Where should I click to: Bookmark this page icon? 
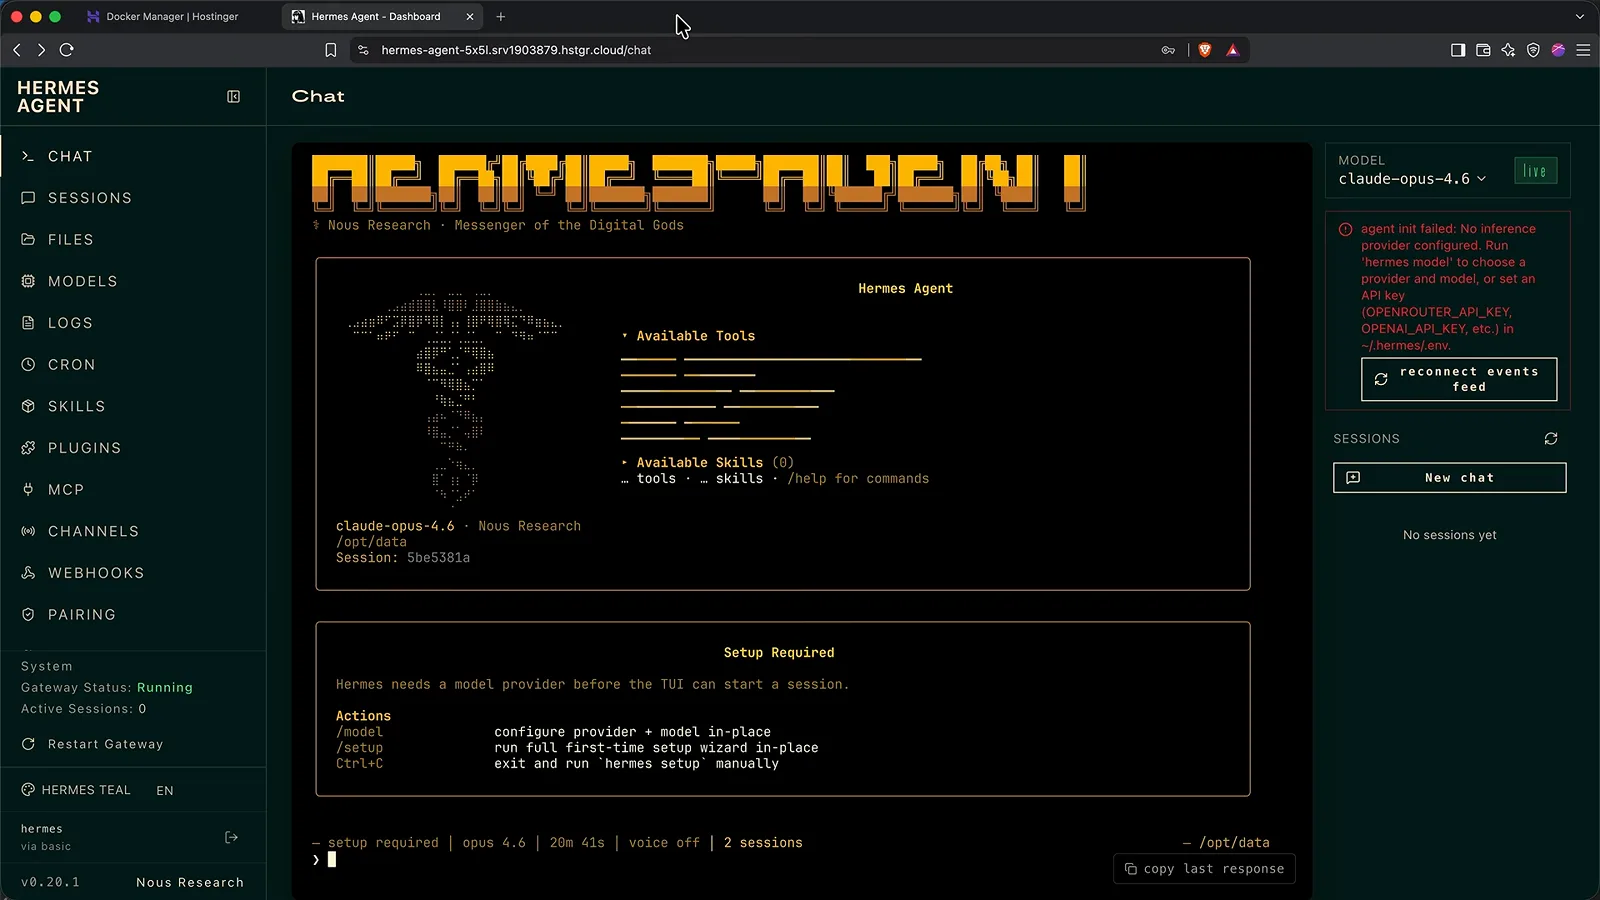331,50
